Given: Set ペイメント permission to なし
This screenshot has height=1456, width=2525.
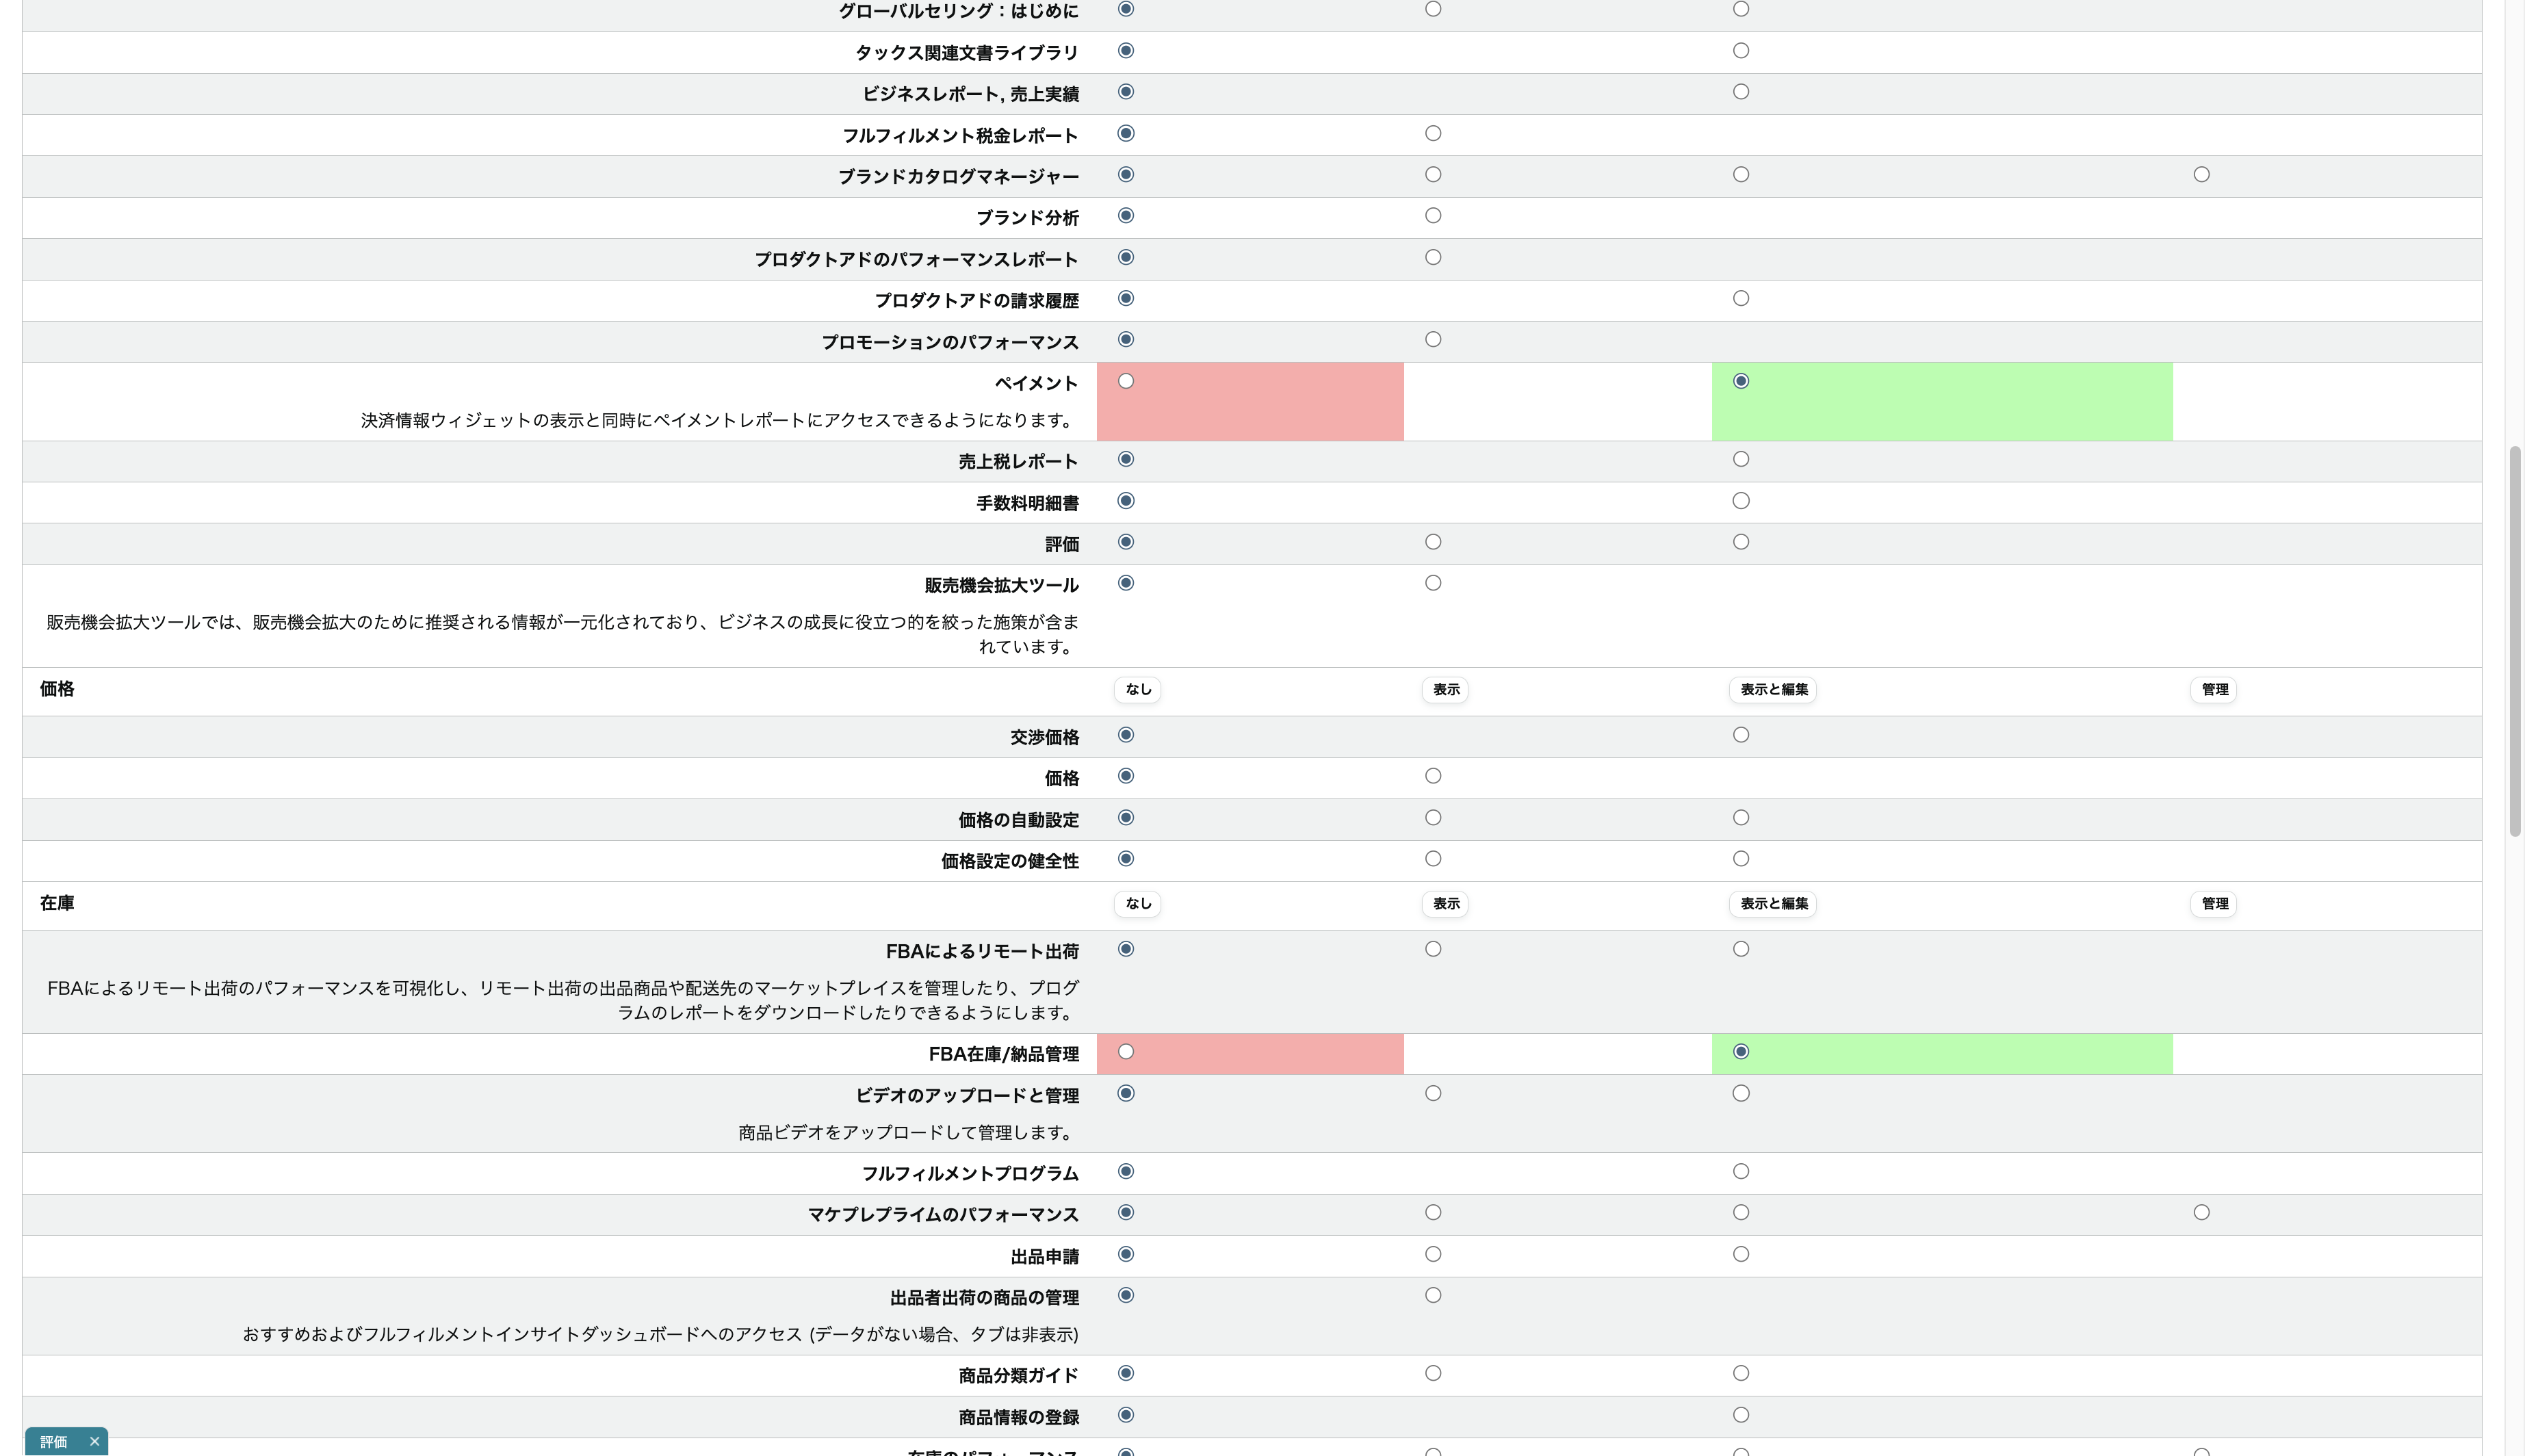Looking at the screenshot, I should click(1126, 381).
